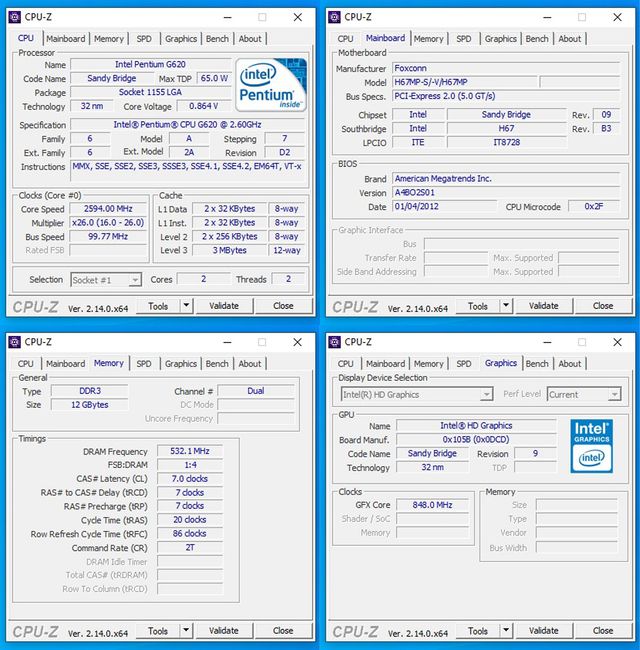Click the 2594.00 MHz core speed value

(108, 209)
